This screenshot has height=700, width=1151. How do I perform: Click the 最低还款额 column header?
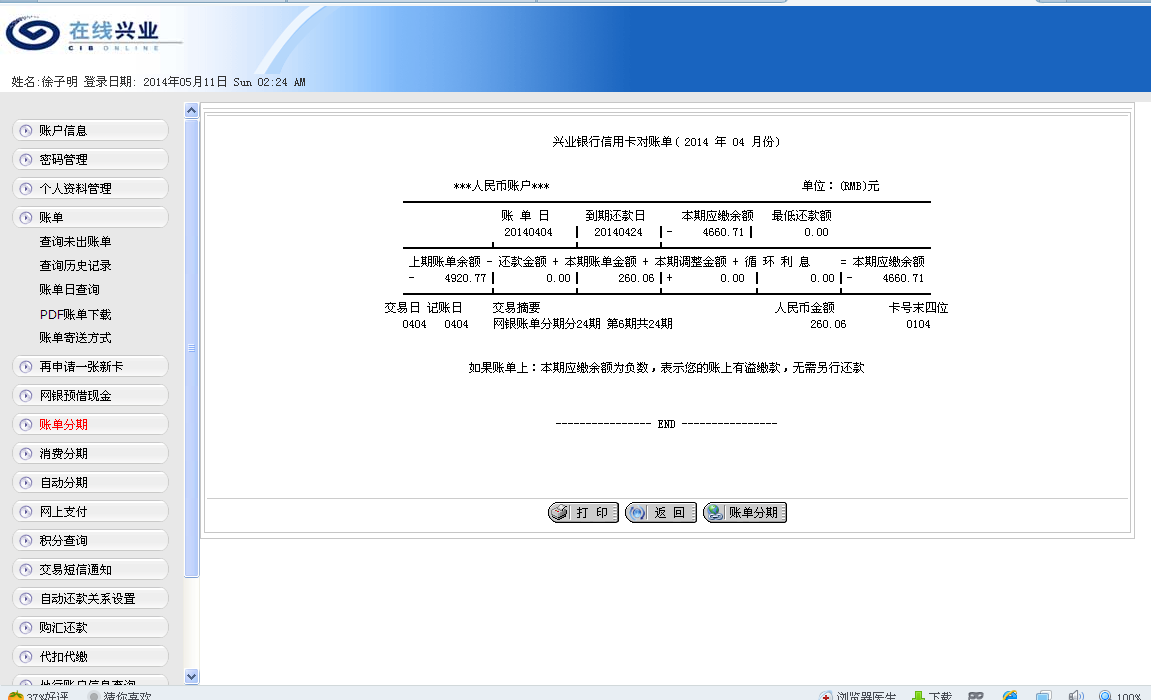pyautogui.click(x=801, y=216)
